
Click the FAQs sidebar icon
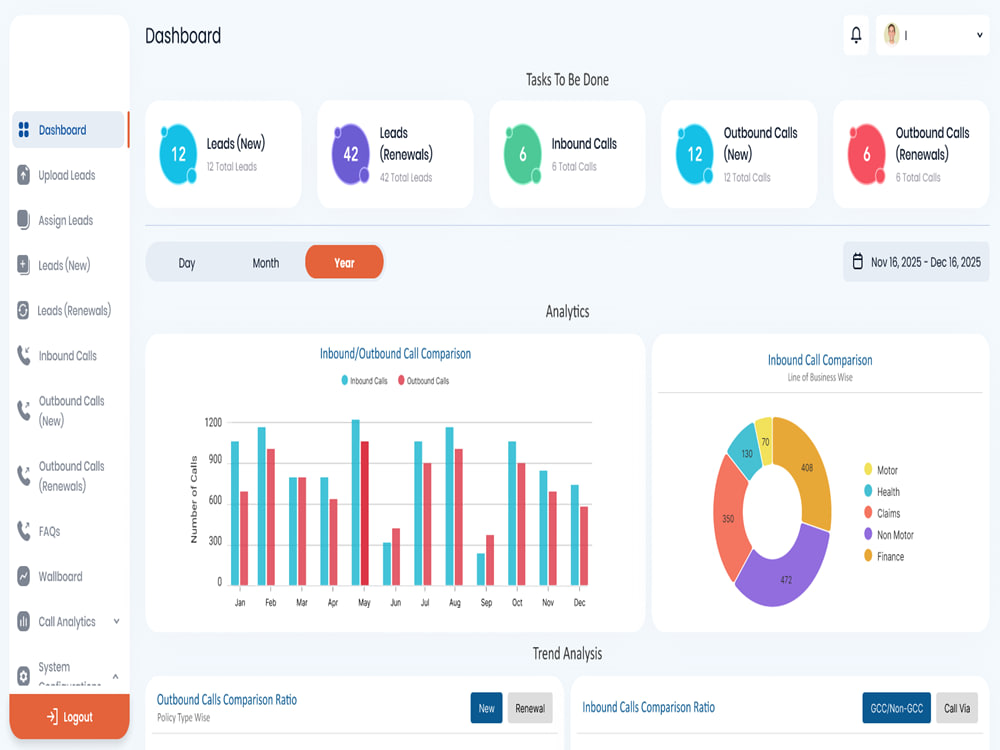[23, 531]
